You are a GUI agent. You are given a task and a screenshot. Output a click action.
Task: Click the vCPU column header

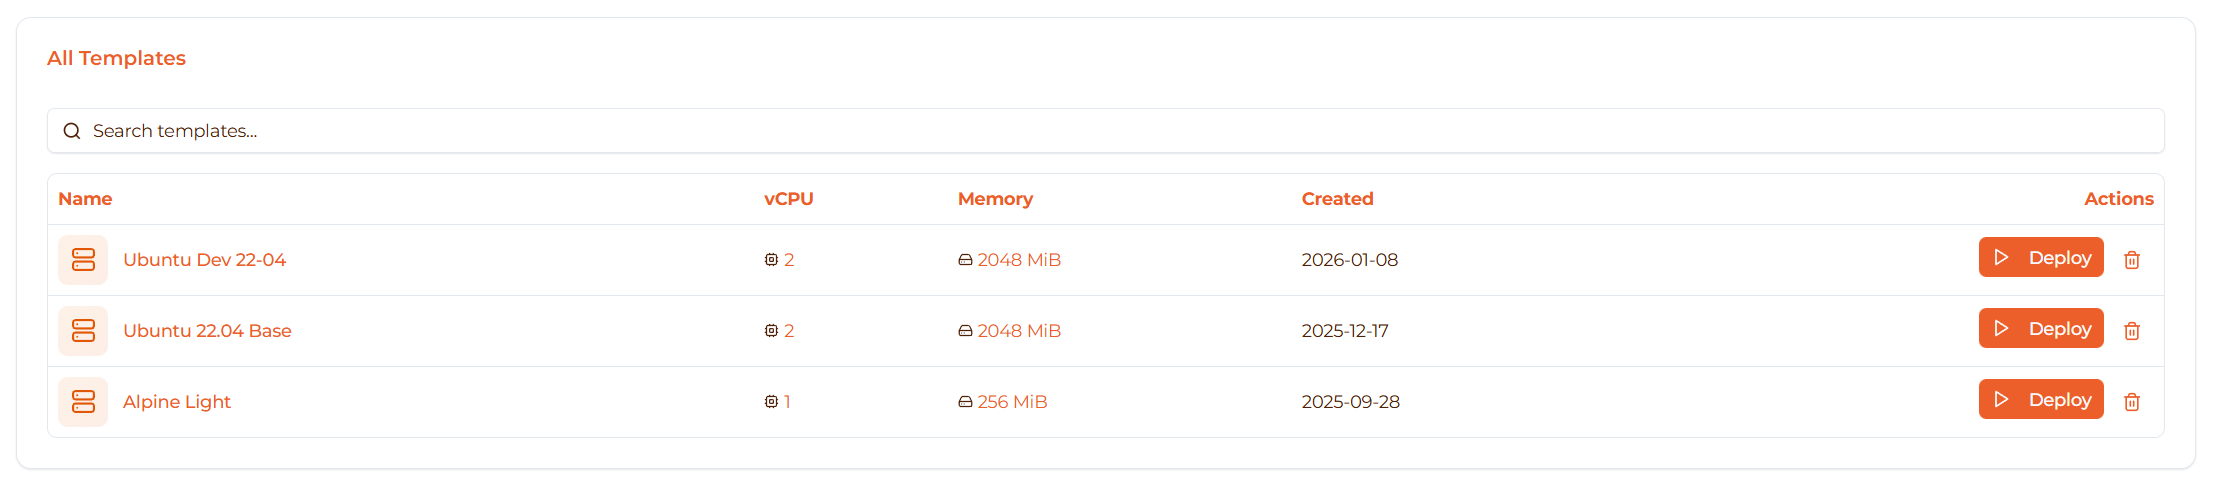[788, 199]
